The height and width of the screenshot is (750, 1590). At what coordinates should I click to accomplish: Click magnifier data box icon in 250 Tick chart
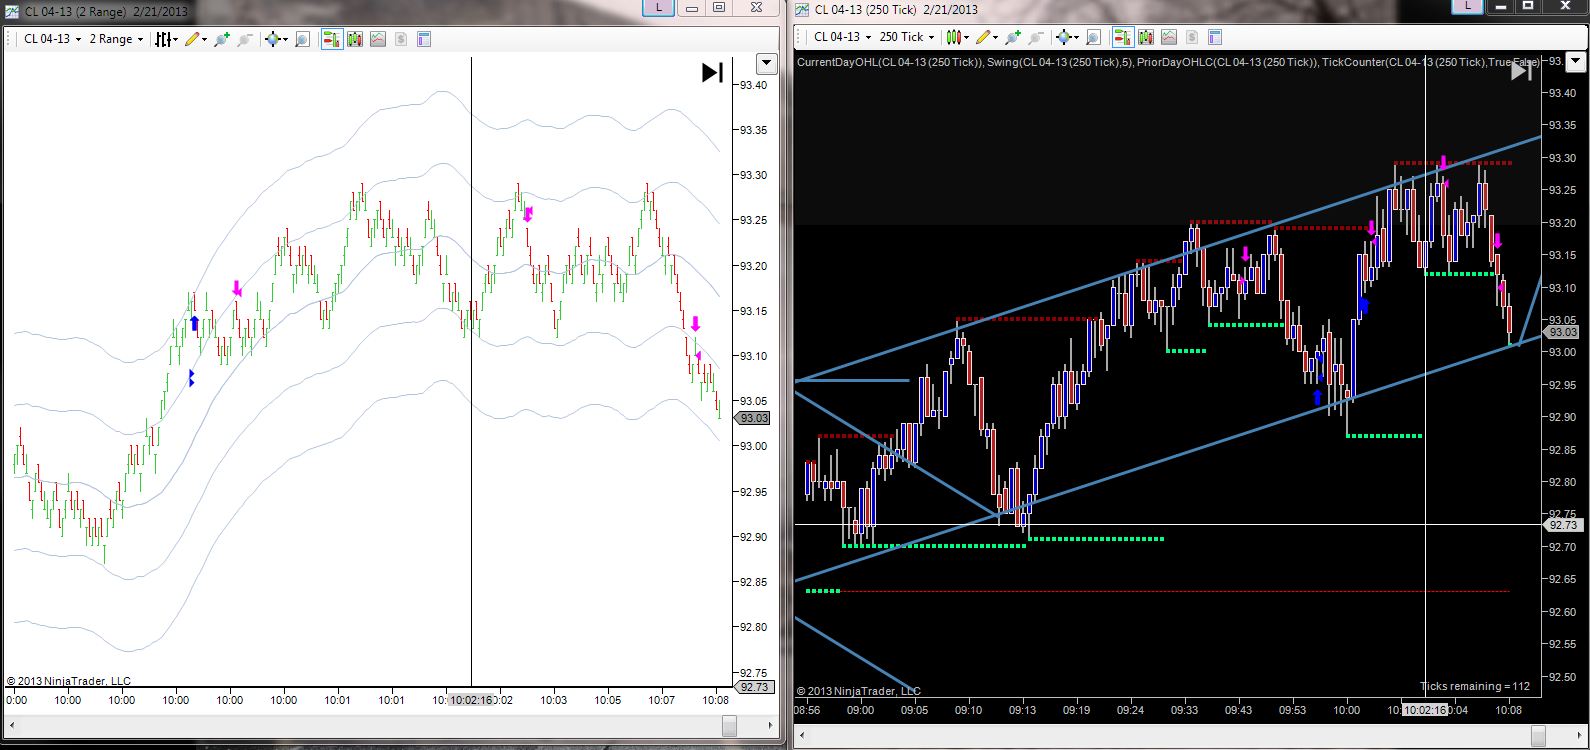(x=1093, y=37)
